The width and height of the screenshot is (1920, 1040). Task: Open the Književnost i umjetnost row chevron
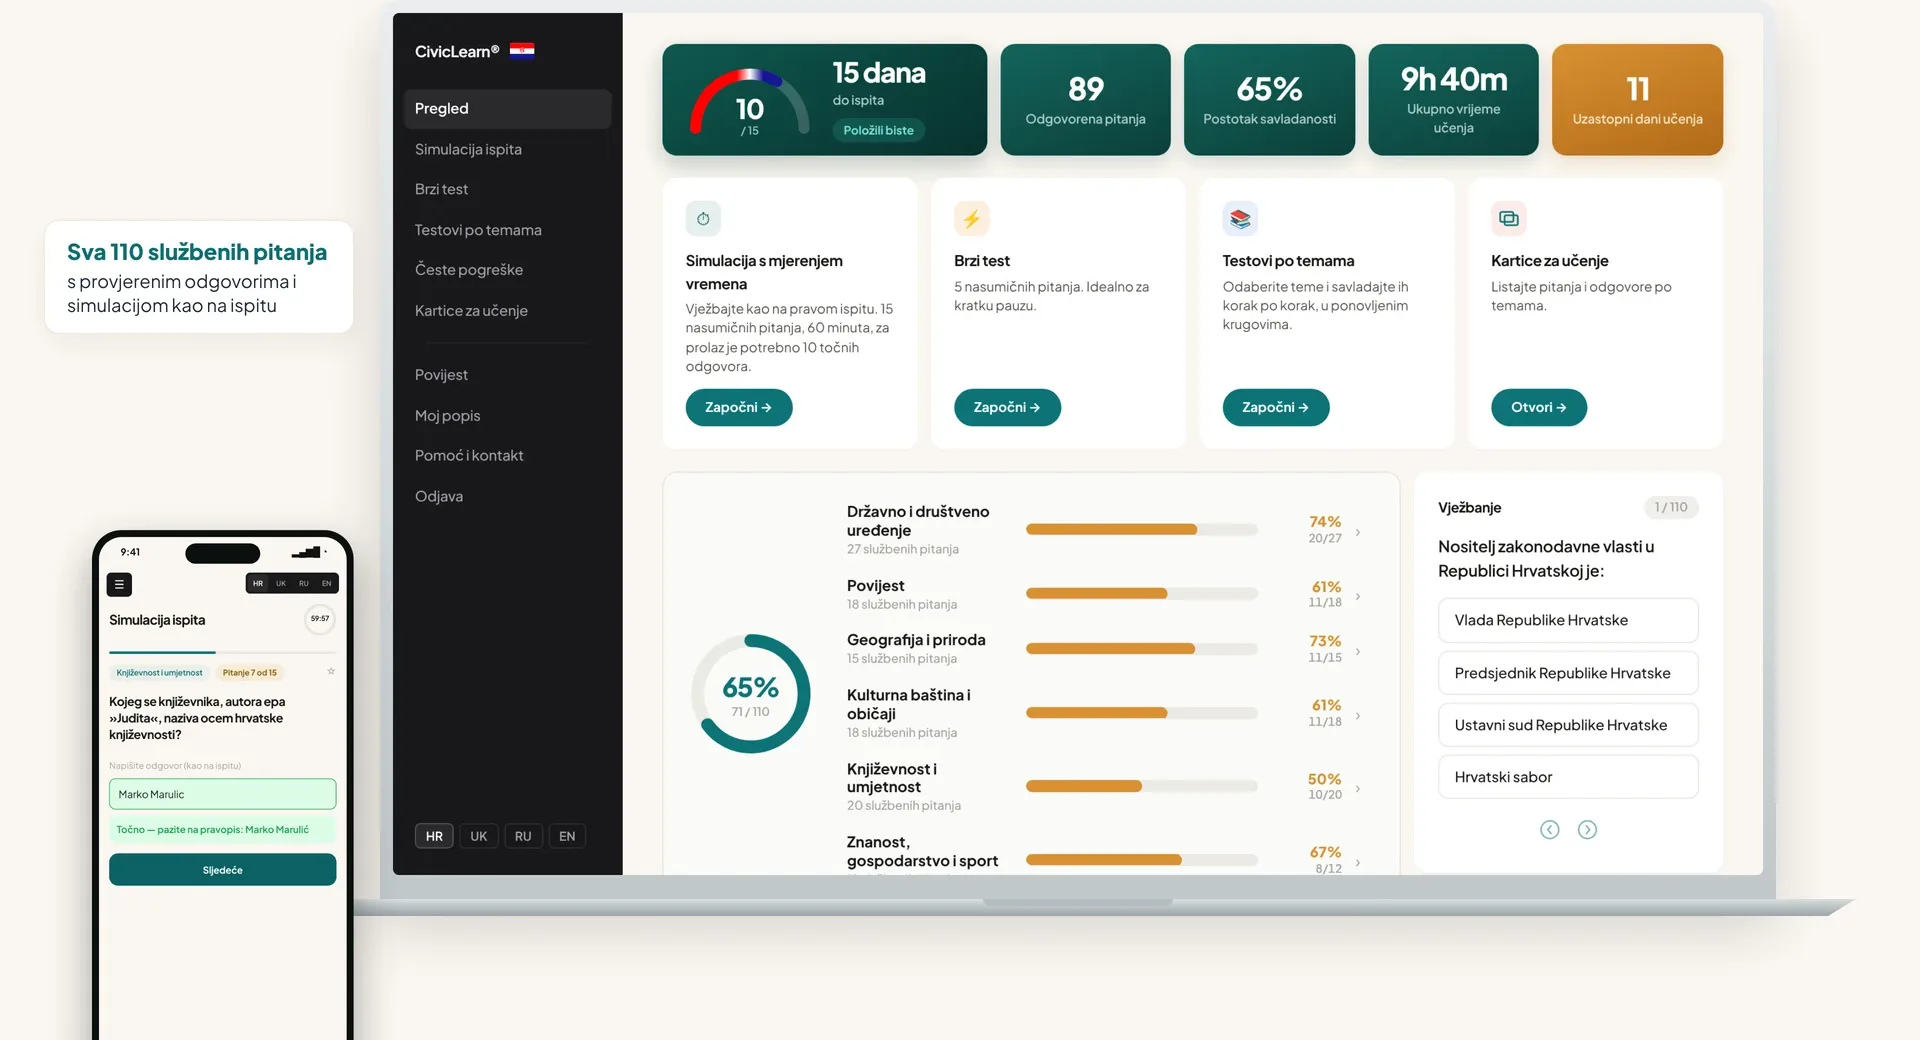pos(1358,789)
